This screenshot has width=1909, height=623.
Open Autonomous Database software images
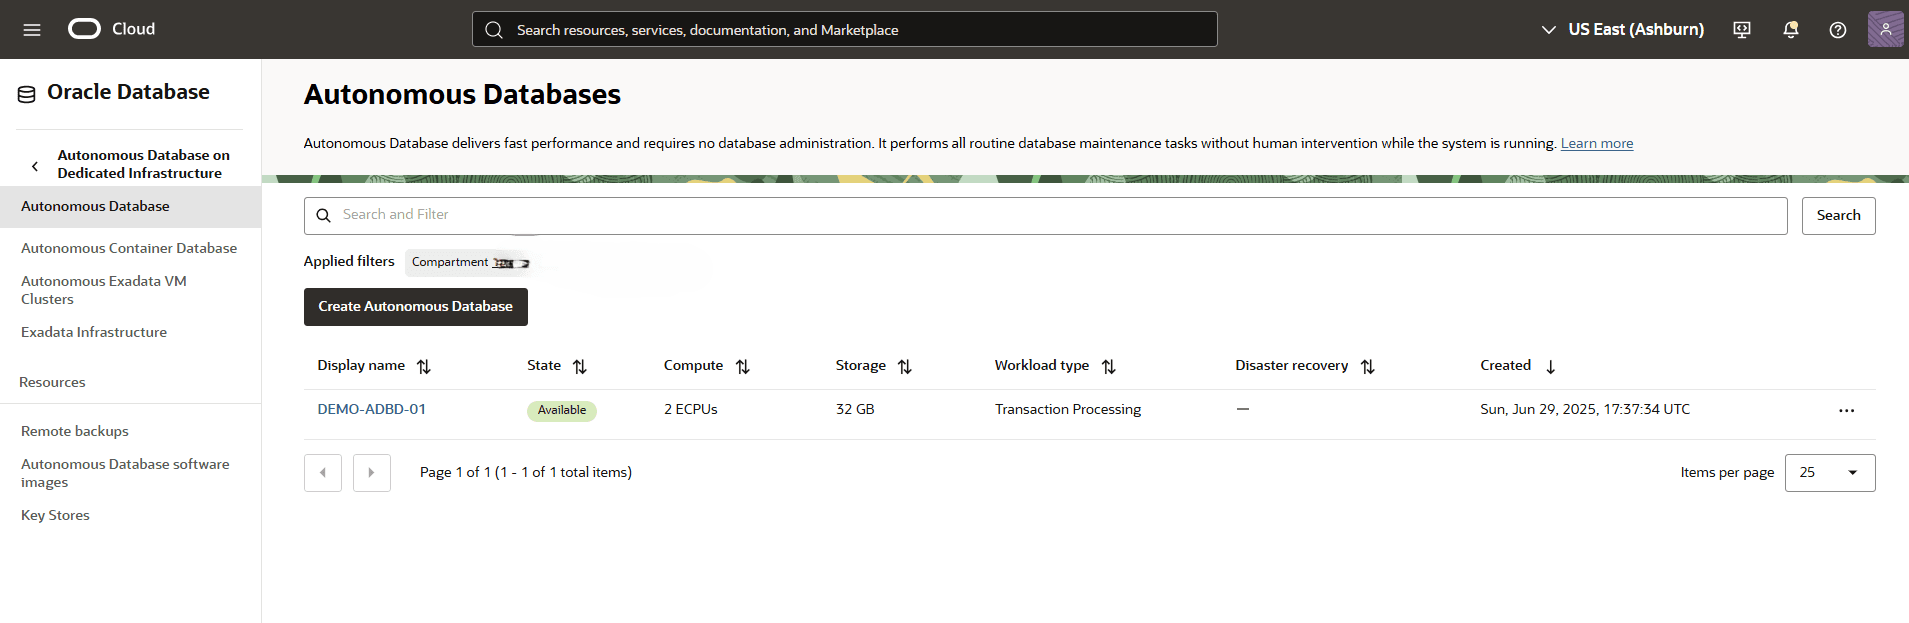[x=125, y=473]
